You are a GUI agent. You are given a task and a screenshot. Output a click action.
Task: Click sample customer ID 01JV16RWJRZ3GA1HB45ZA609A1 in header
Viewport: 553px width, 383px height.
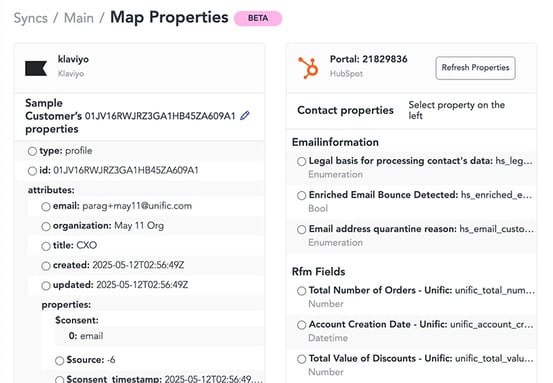tap(160, 116)
